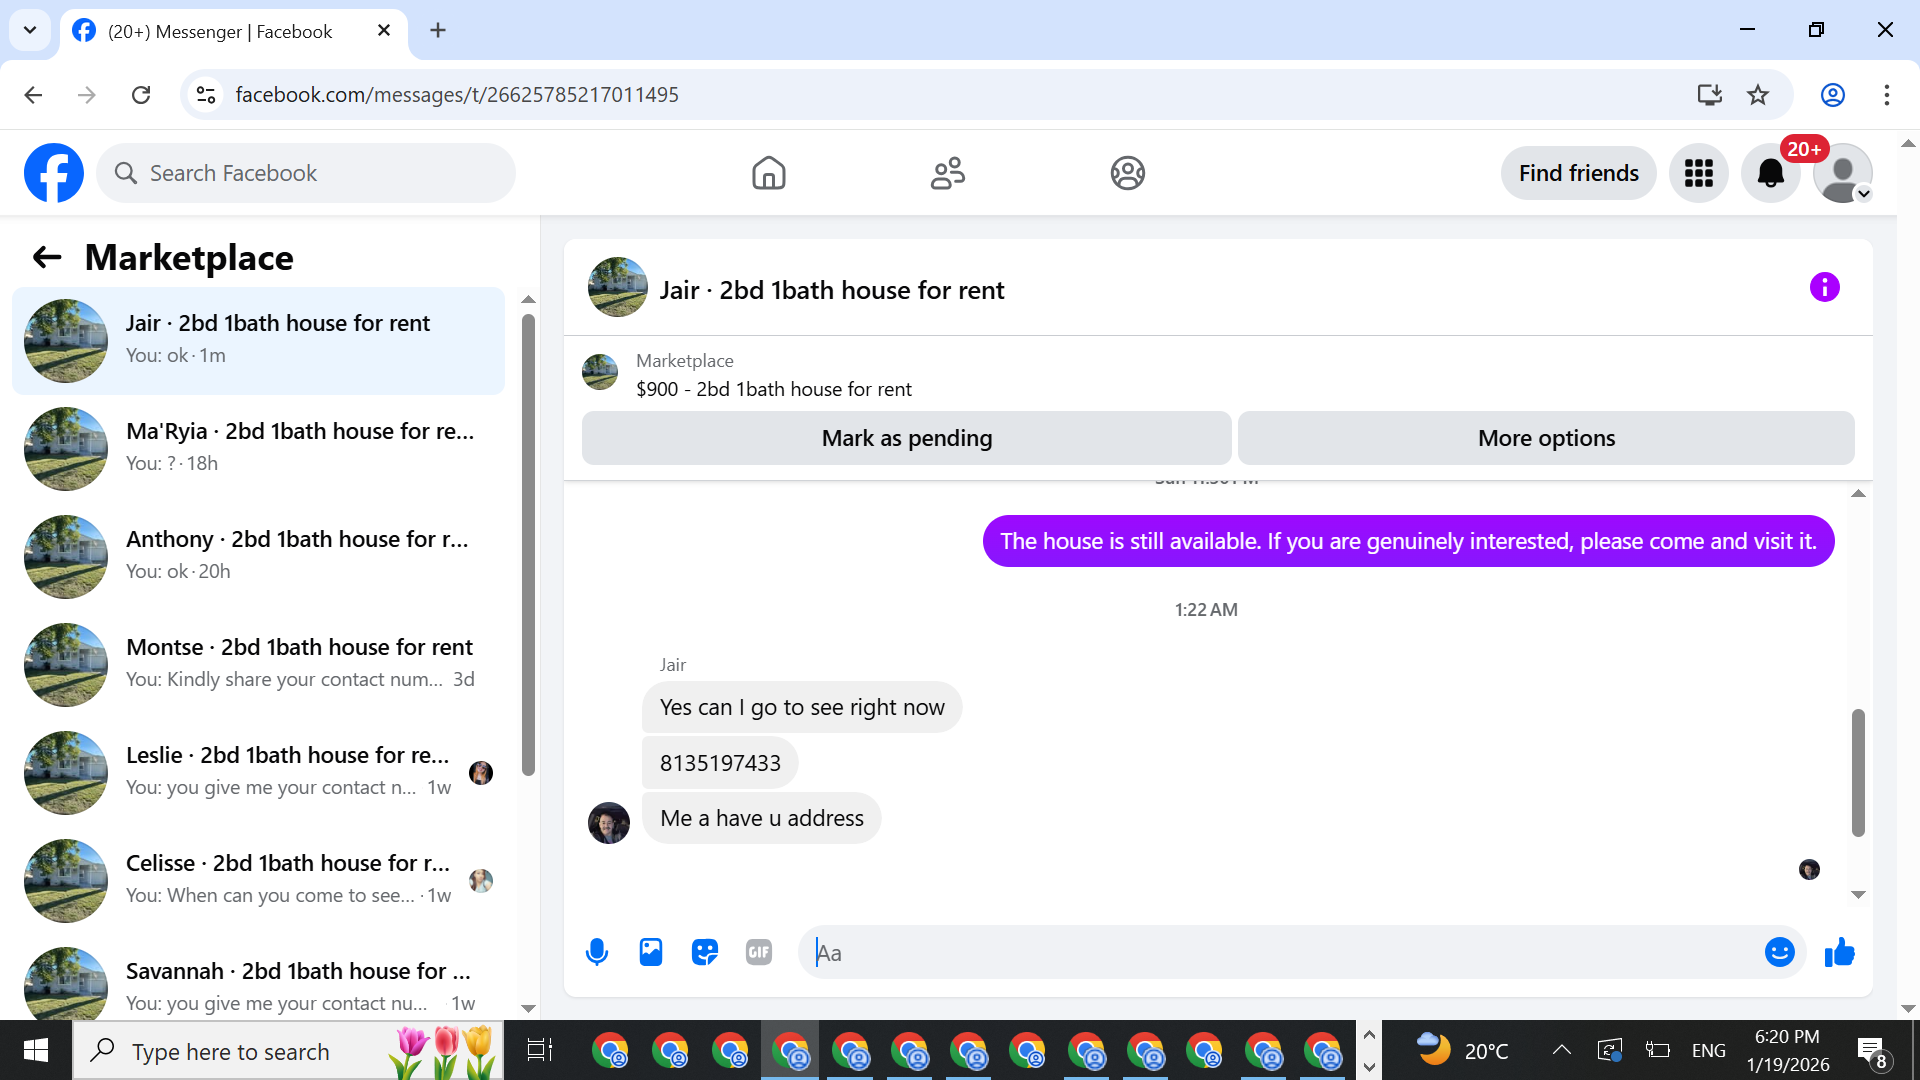Click the chat conversation scrollbar thumb
Image resolution: width=1920 pixels, height=1080 pixels.
[x=1858, y=772]
